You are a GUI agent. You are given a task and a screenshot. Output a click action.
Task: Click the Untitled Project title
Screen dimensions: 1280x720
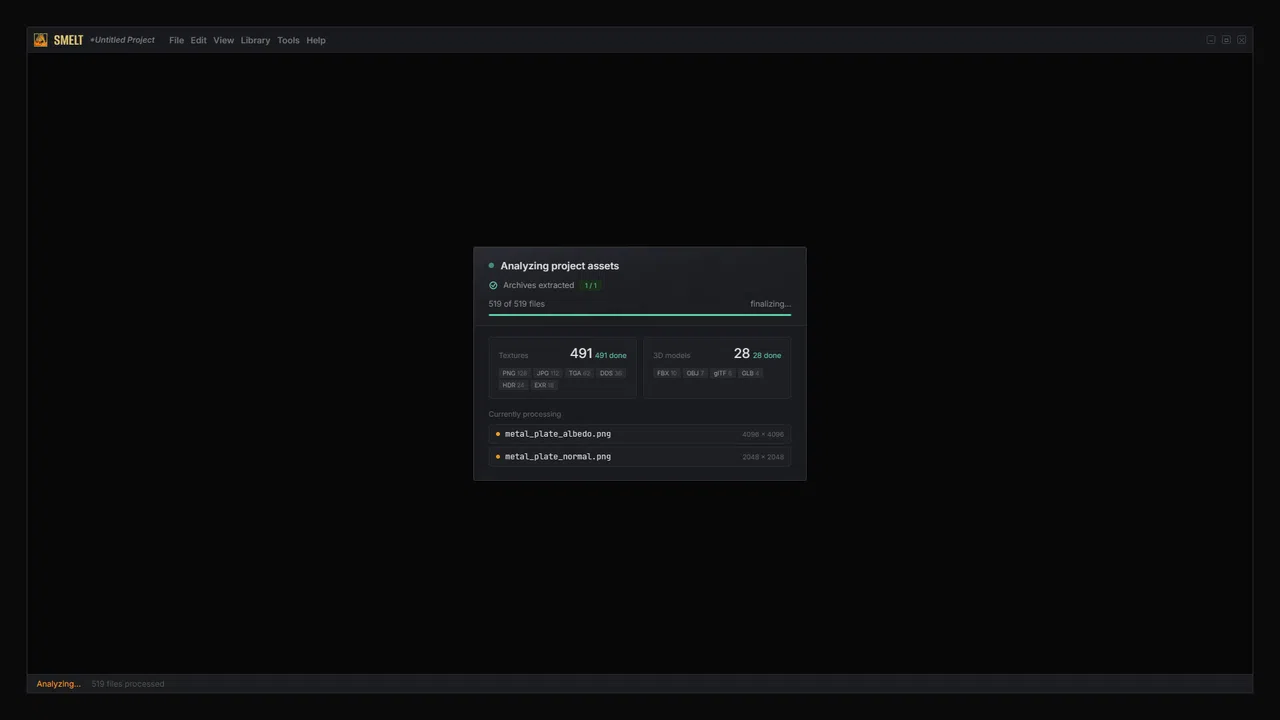(x=122, y=40)
